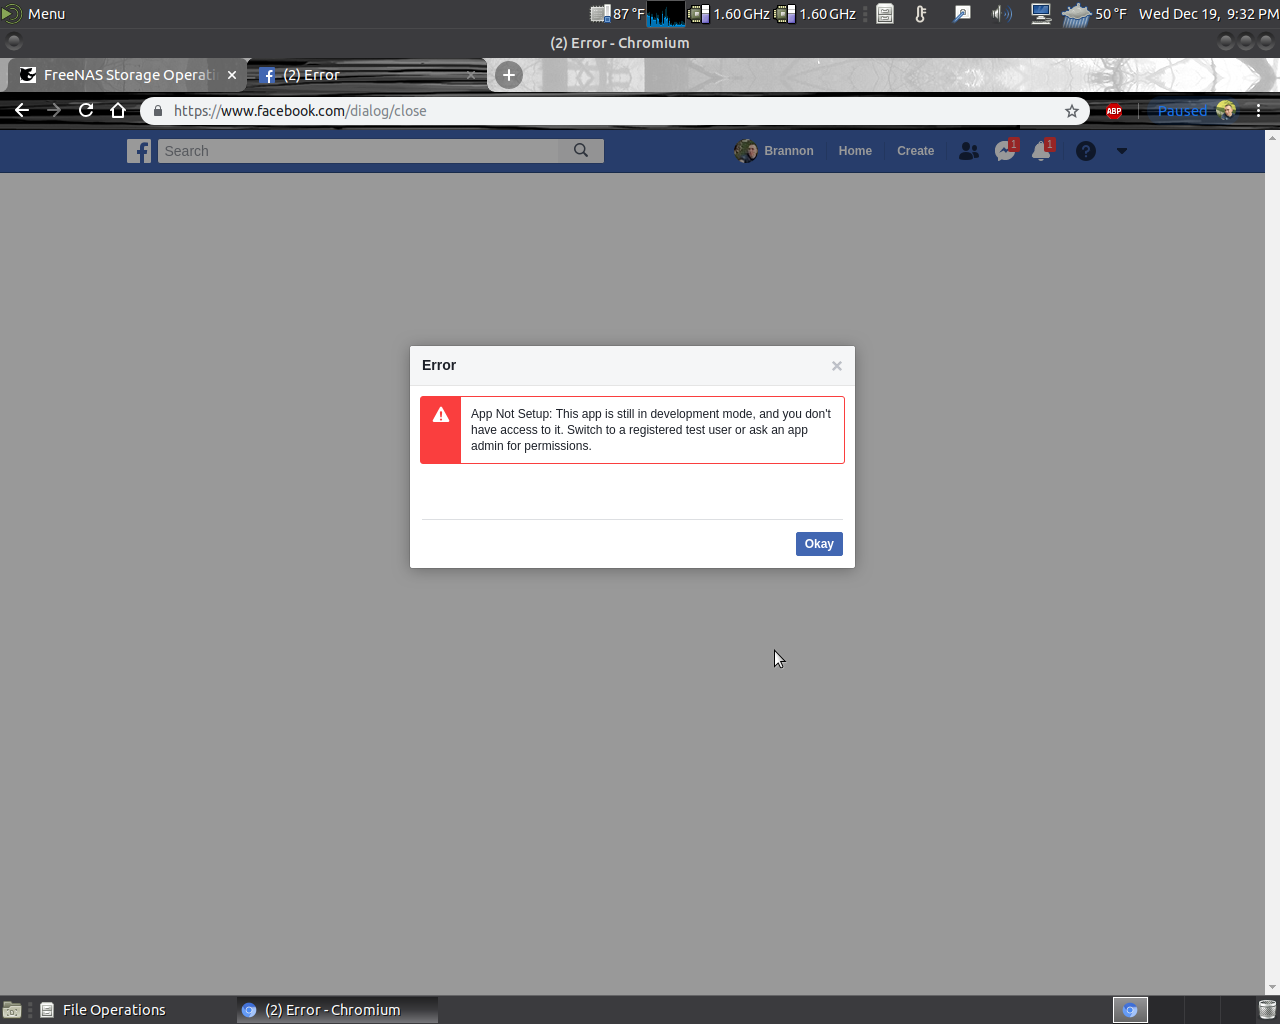This screenshot has width=1280, height=1024.
Task: Click the page scrollbar up arrow
Action: (x=1272, y=137)
